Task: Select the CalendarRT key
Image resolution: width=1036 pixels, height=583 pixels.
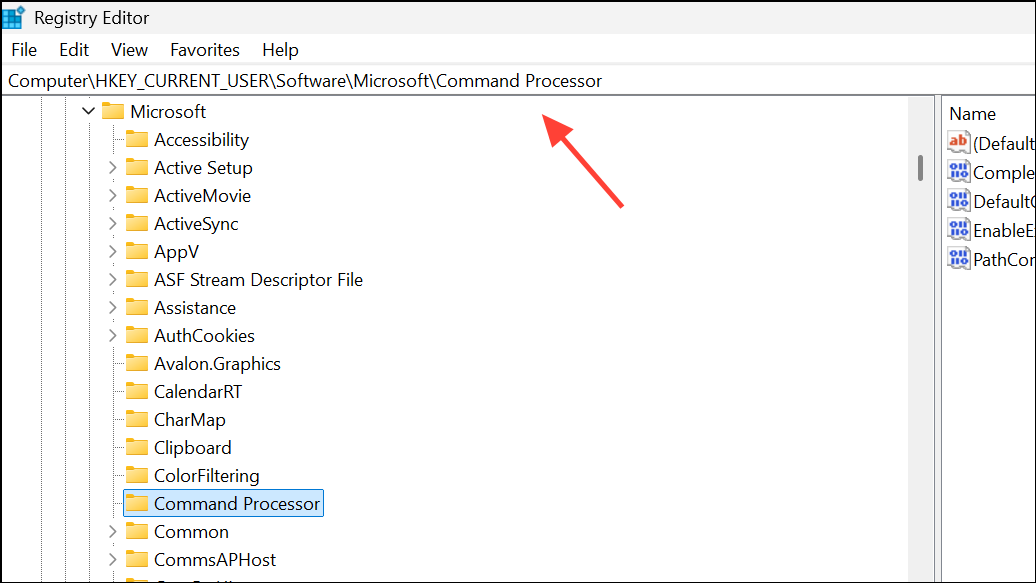Action: [x=198, y=392]
